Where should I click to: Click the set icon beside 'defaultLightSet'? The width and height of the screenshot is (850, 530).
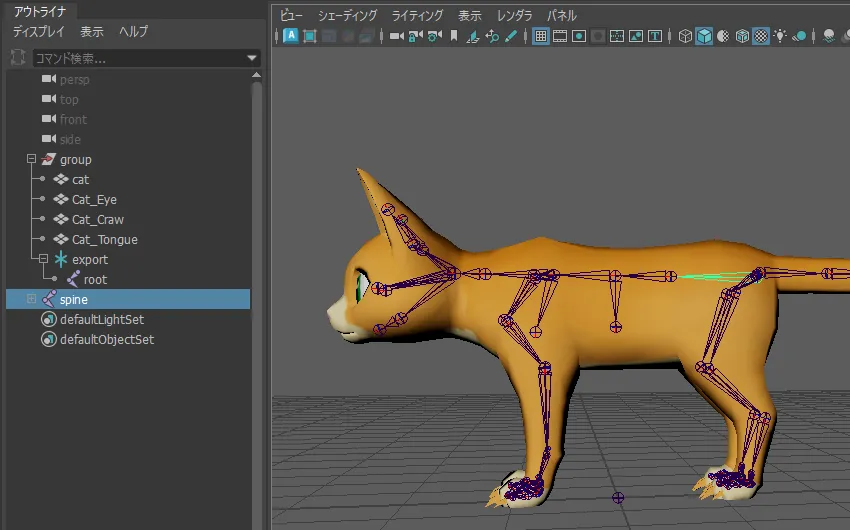[x=49, y=319]
